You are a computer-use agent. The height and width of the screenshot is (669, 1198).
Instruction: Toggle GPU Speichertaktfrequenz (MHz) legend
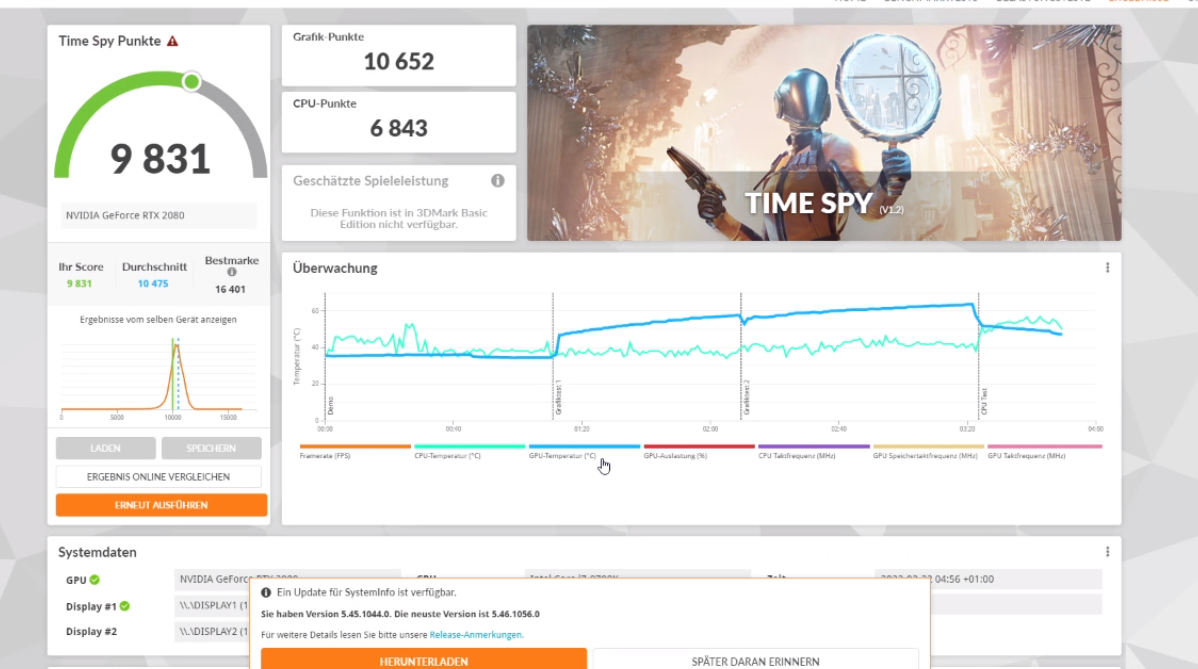928,451
